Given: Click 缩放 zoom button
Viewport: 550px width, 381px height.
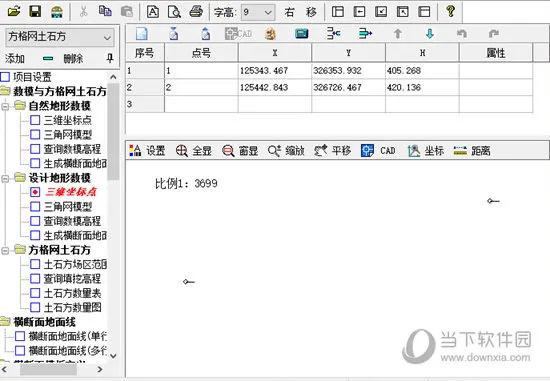Looking at the screenshot, I should tap(286, 151).
